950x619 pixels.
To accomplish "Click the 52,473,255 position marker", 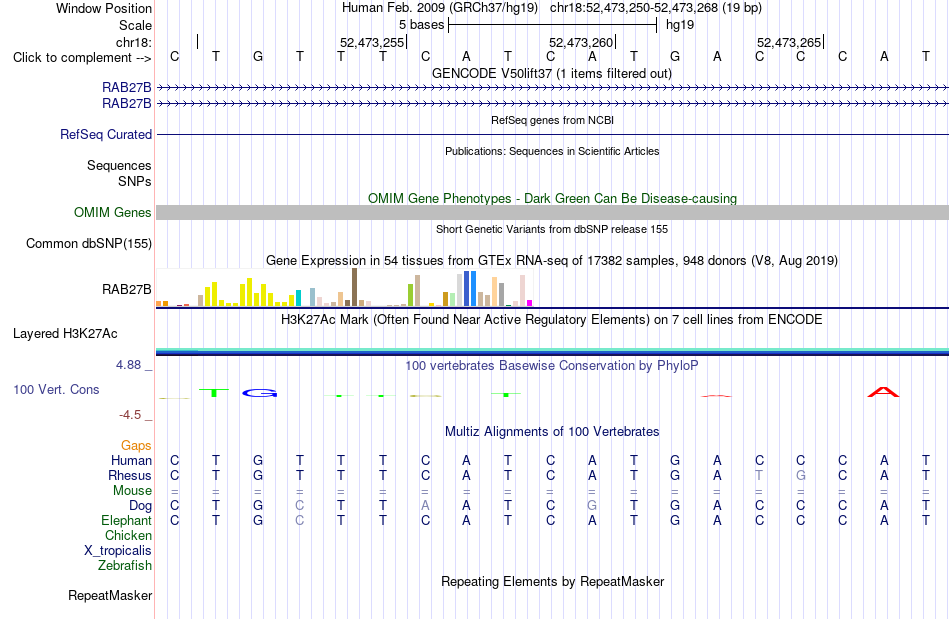I will pyautogui.click(x=372, y=42).
